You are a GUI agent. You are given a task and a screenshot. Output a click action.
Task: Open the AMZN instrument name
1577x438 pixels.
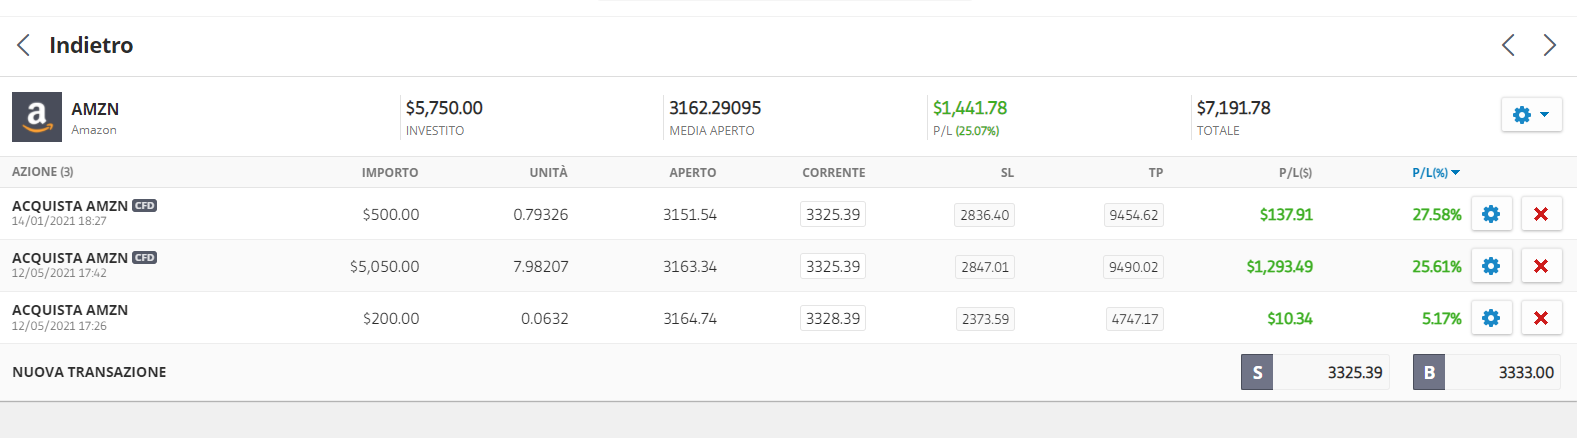point(95,109)
